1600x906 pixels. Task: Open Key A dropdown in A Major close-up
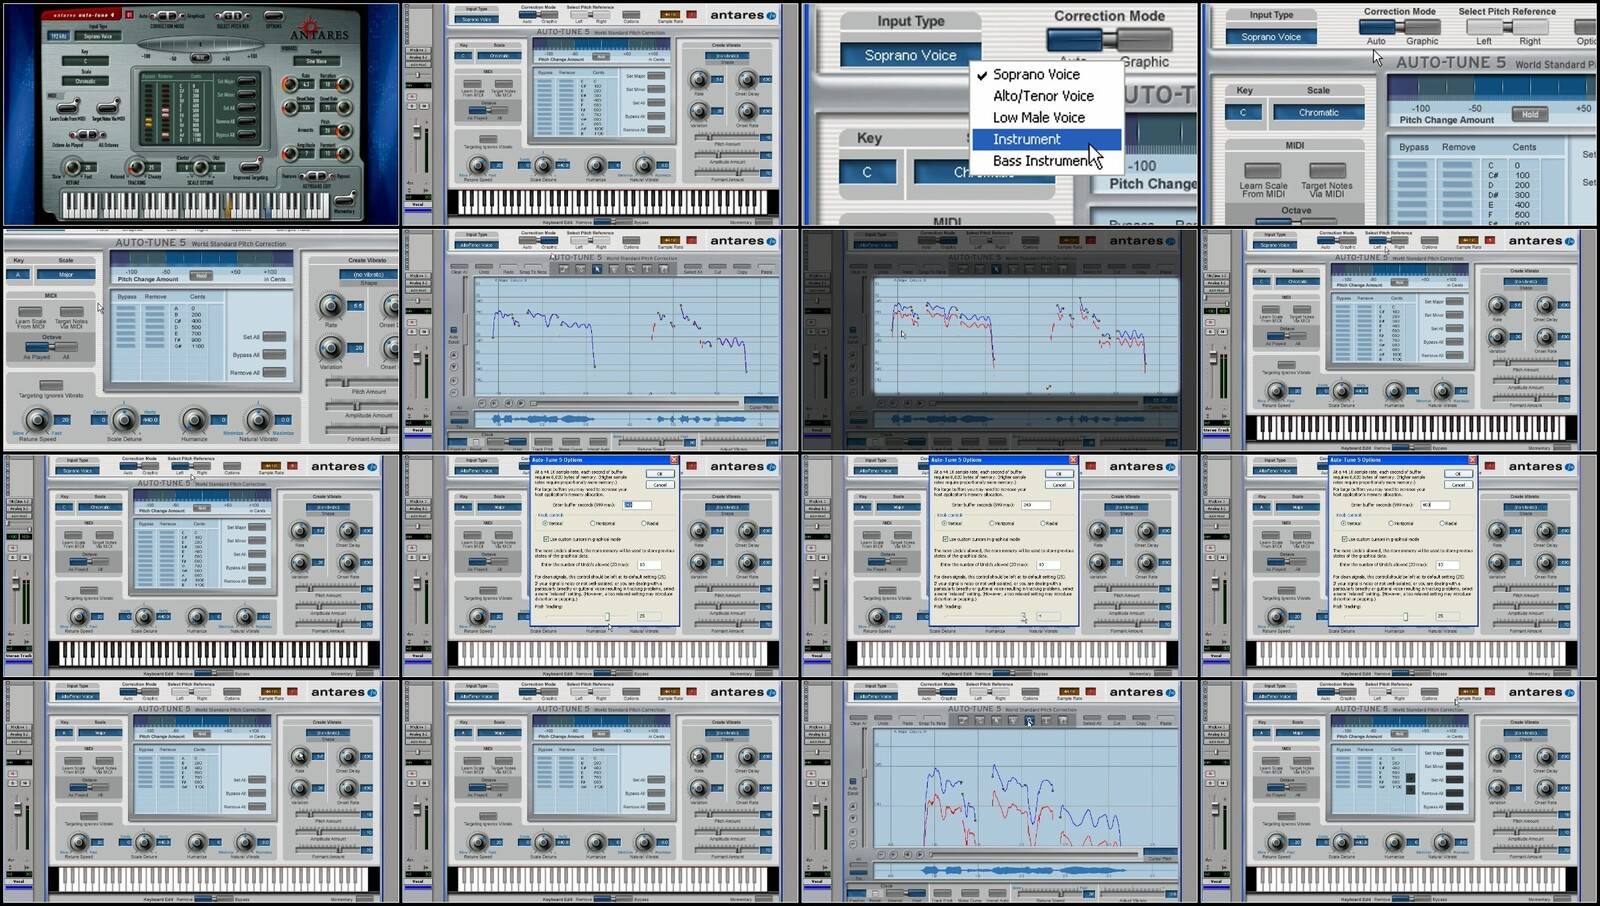coord(18,274)
